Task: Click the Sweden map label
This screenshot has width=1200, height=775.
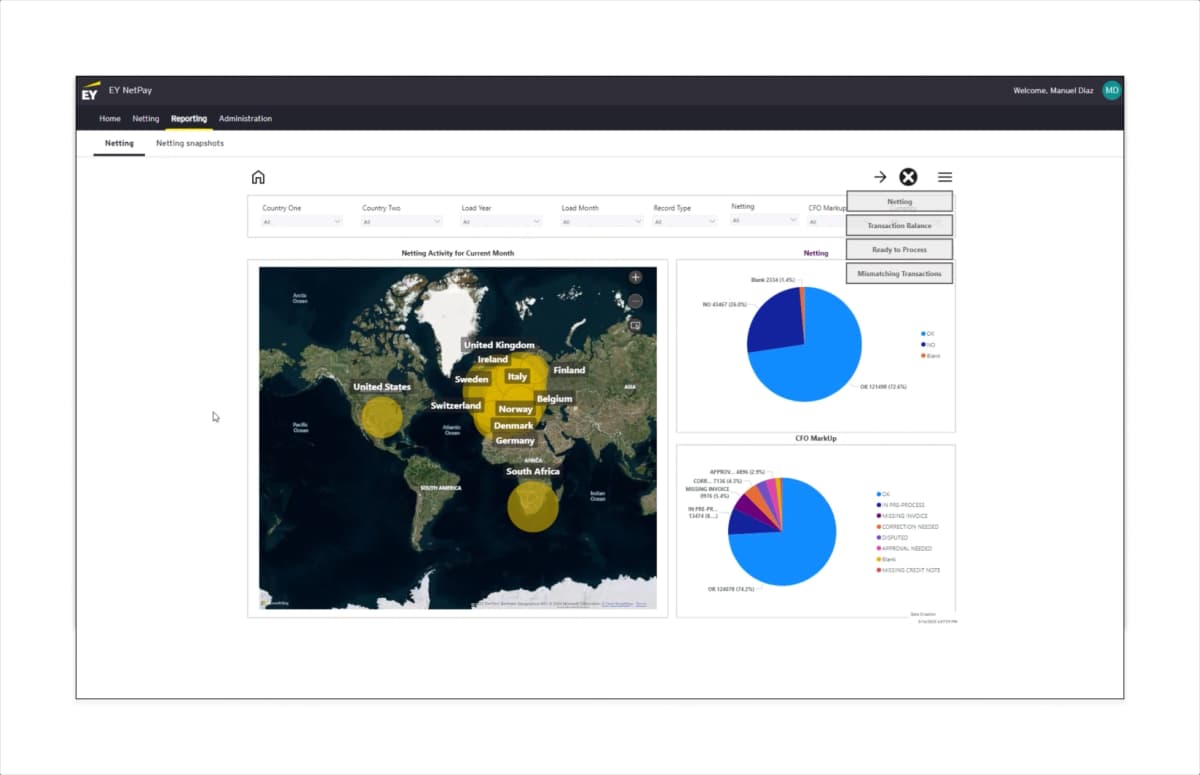Action: [x=472, y=380]
